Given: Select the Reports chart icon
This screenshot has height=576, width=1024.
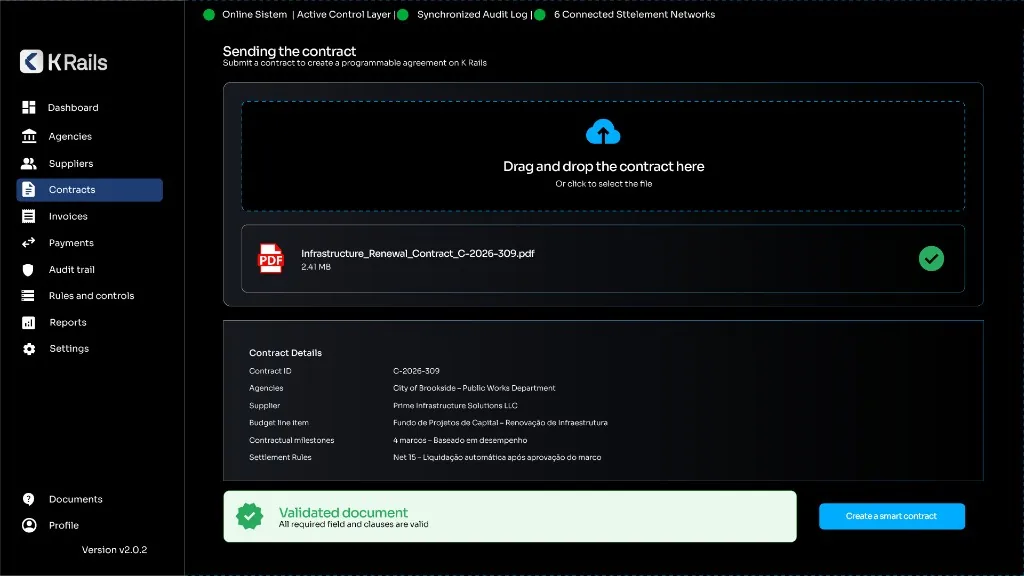Looking at the screenshot, I should (x=29, y=322).
